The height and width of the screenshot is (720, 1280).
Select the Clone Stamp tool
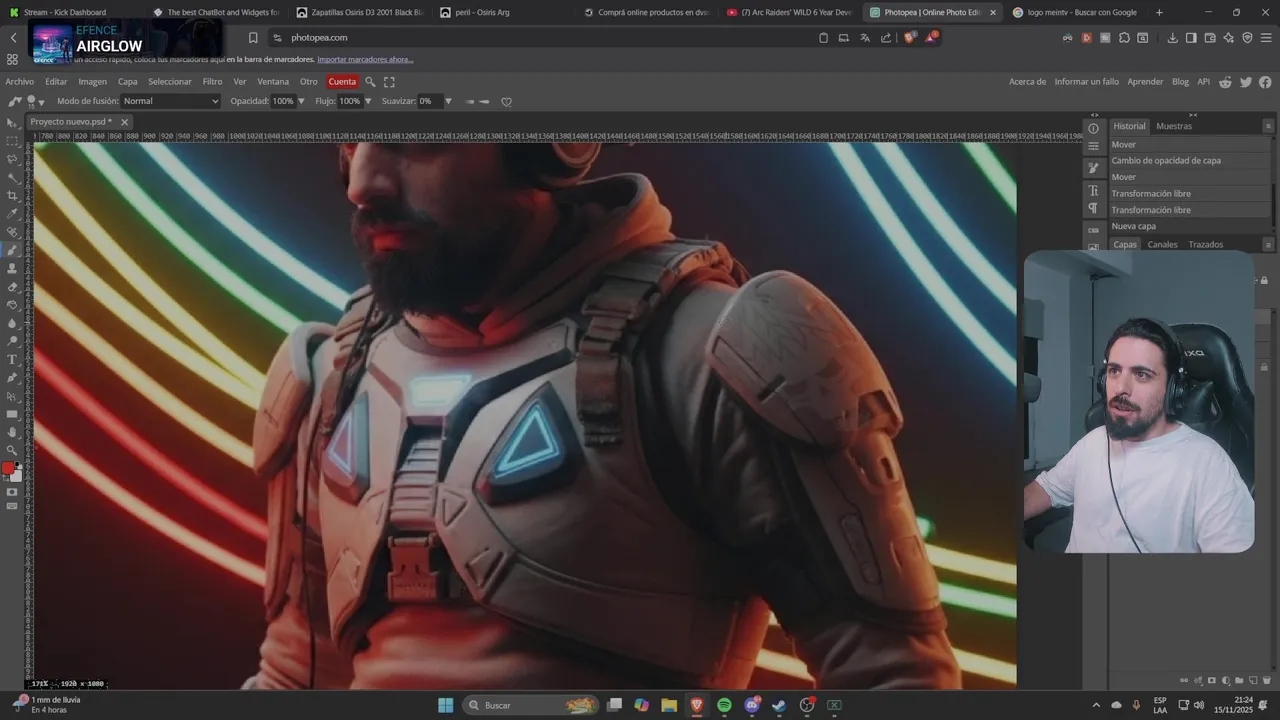12,268
